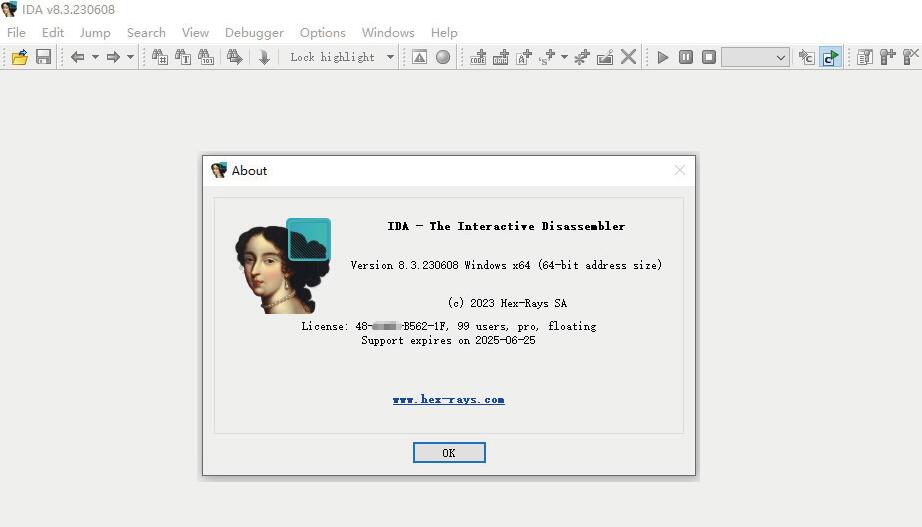This screenshot has width=922, height=527.
Task: Open the Options menu
Action: click(x=323, y=32)
